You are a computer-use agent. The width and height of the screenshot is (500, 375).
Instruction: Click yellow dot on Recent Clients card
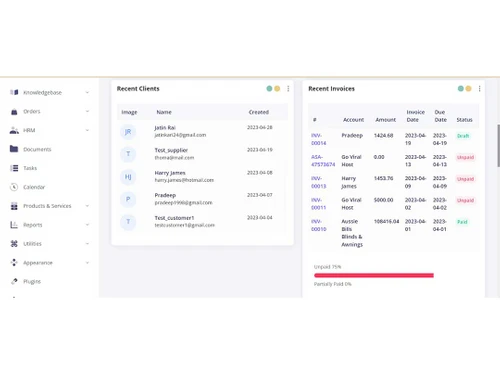coord(277,89)
